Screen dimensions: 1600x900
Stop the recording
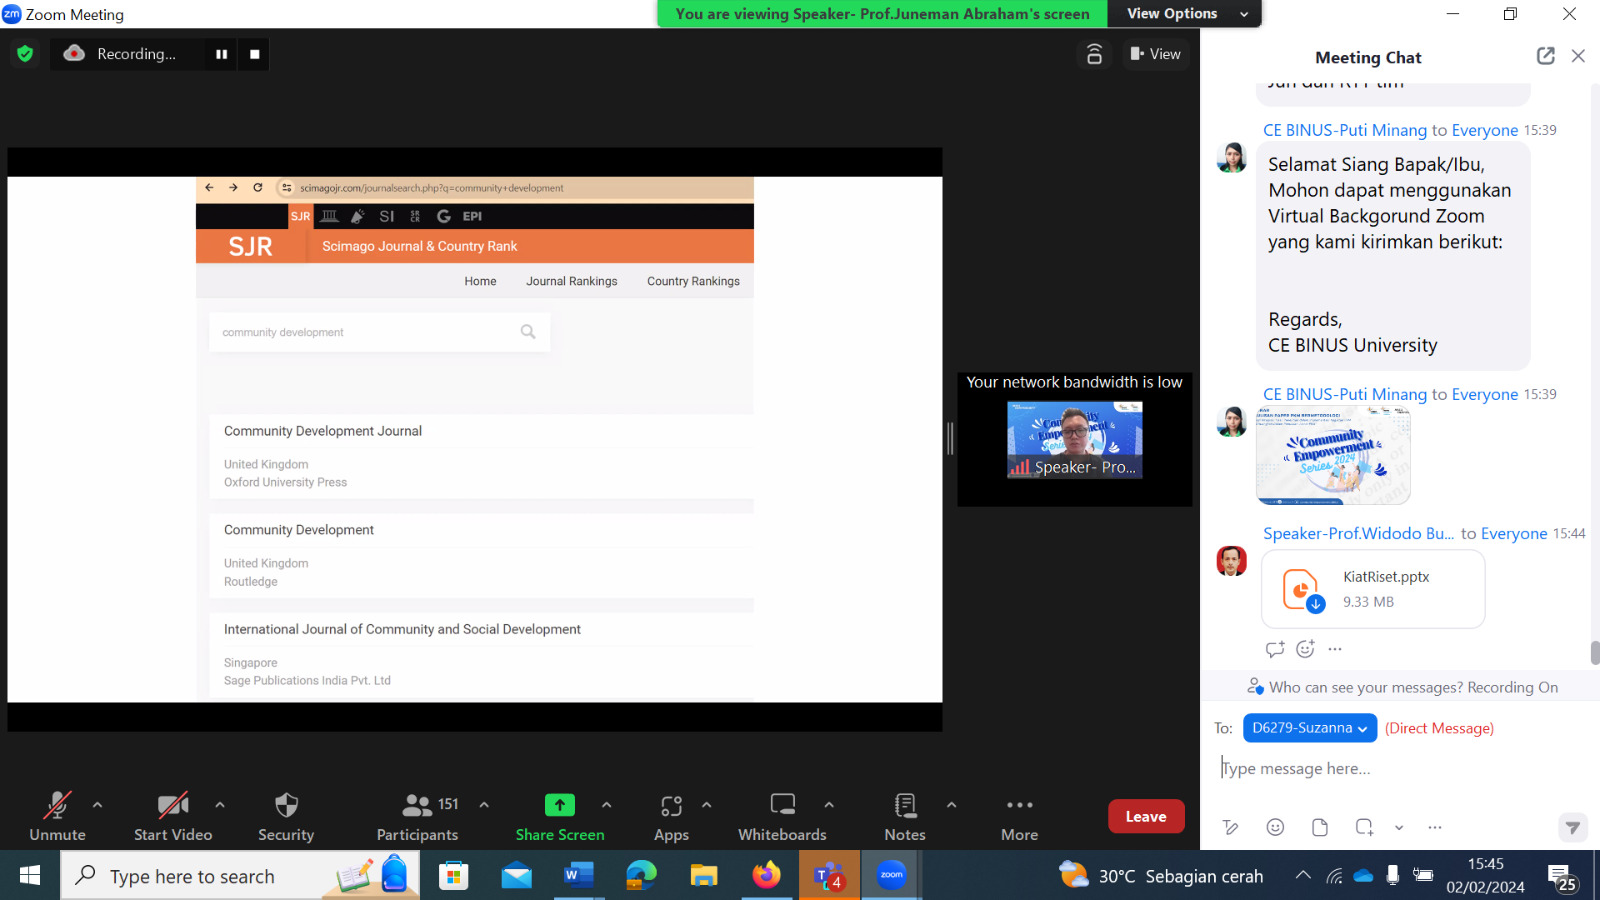(x=255, y=54)
